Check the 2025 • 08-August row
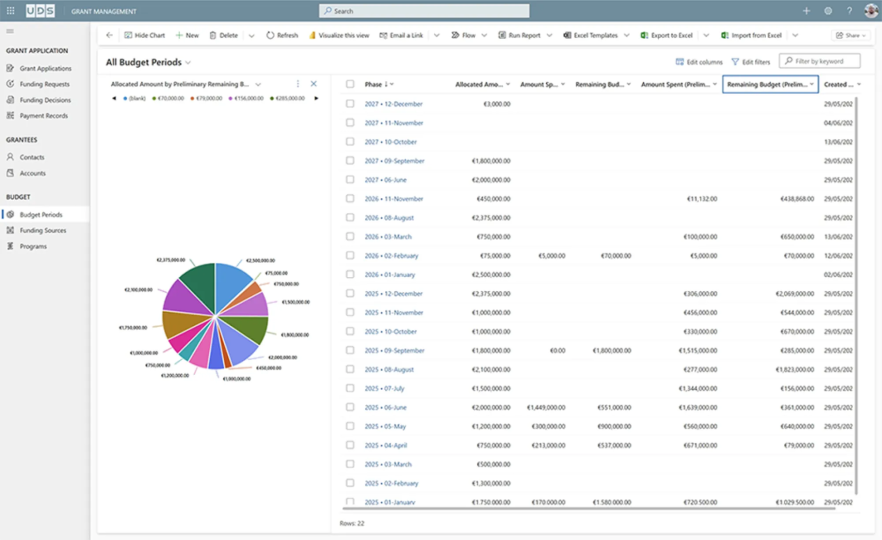882x540 pixels. tap(350, 369)
